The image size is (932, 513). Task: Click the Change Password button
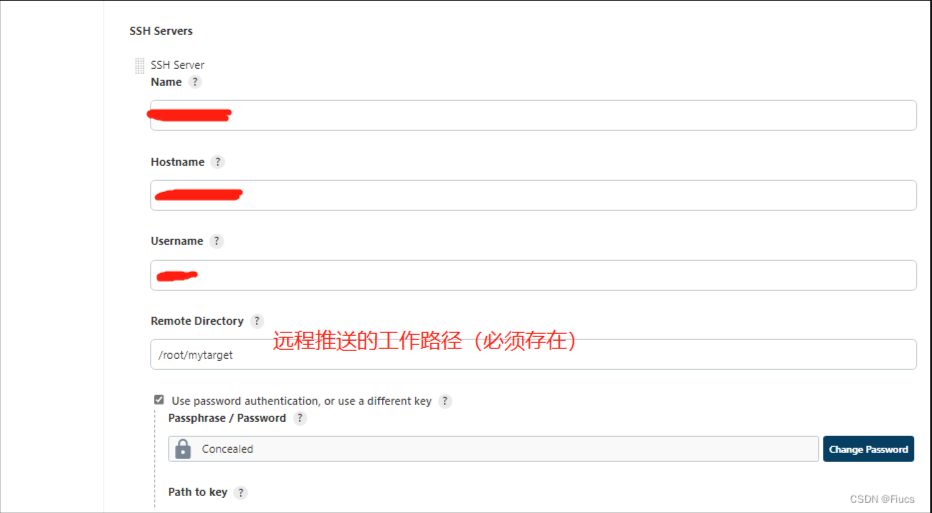tap(868, 449)
